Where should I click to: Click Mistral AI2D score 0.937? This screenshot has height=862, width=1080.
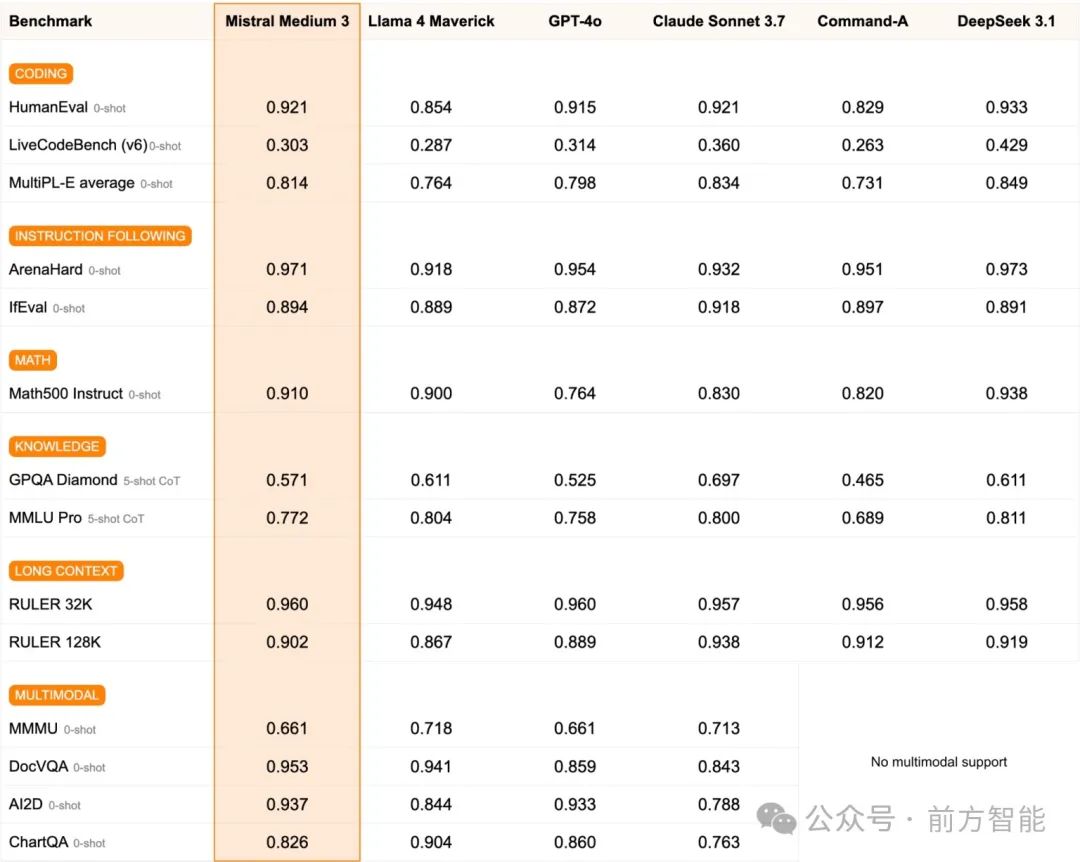coord(287,804)
